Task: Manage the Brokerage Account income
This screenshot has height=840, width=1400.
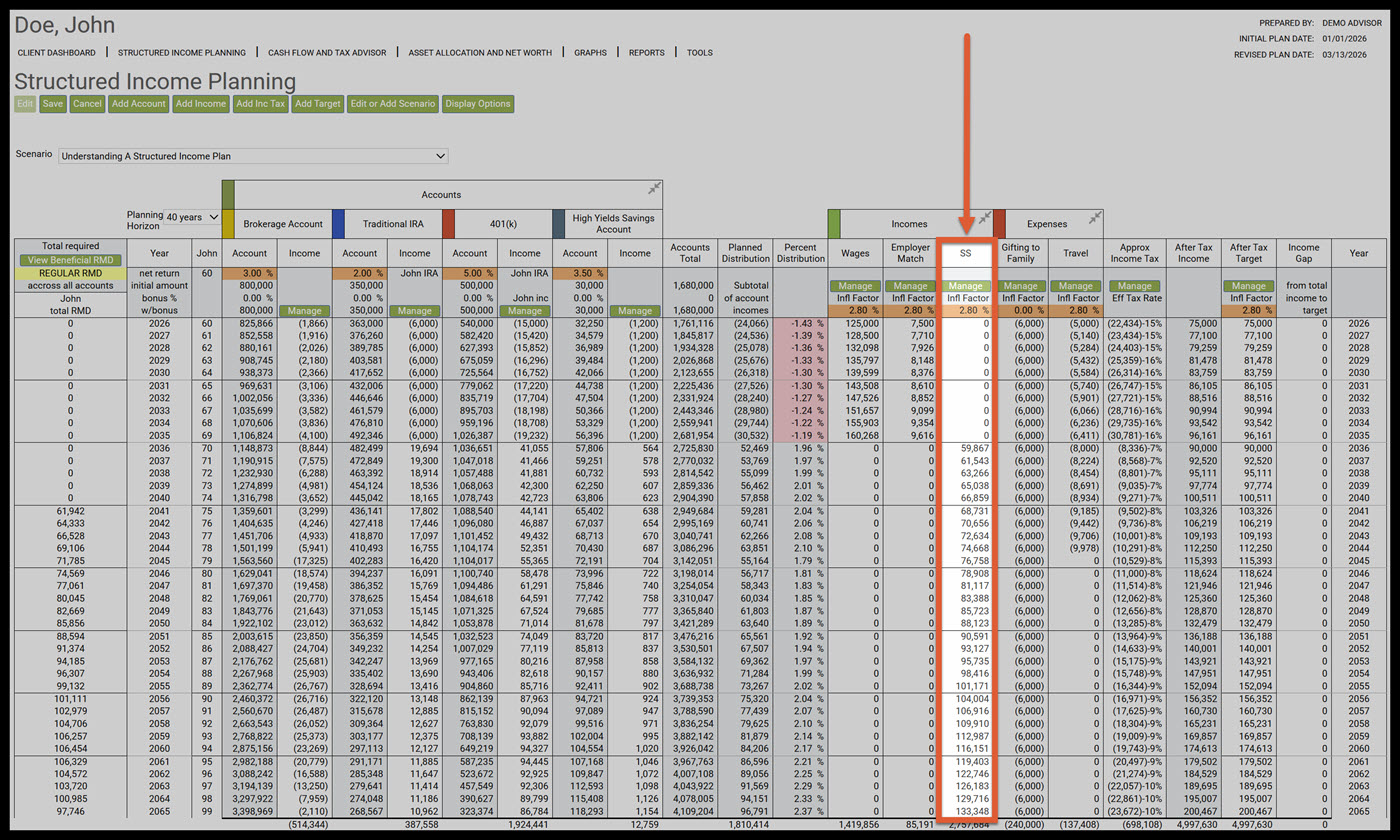Action: point(304,311)
